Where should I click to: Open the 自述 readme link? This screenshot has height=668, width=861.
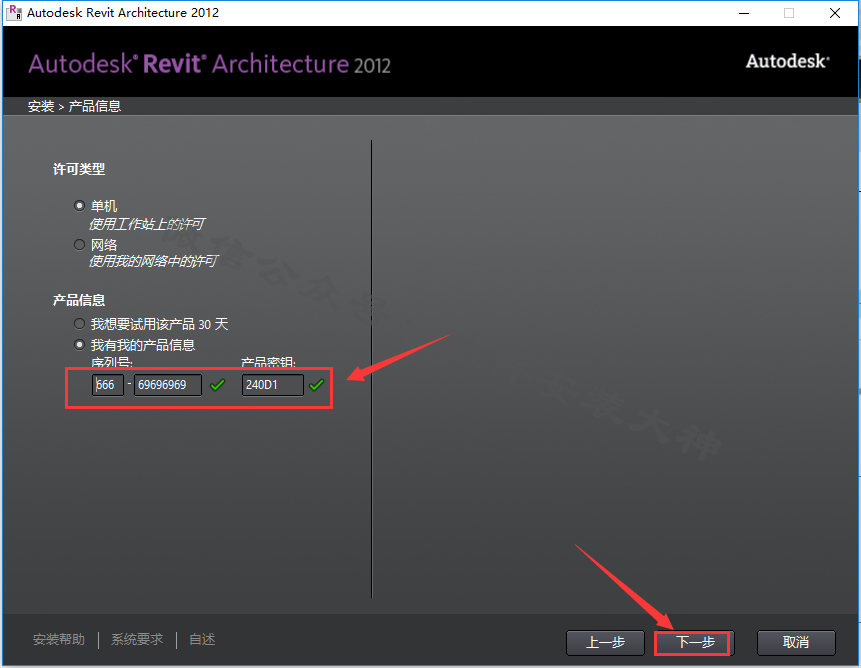pyautogui.click(x=202, y=639)
